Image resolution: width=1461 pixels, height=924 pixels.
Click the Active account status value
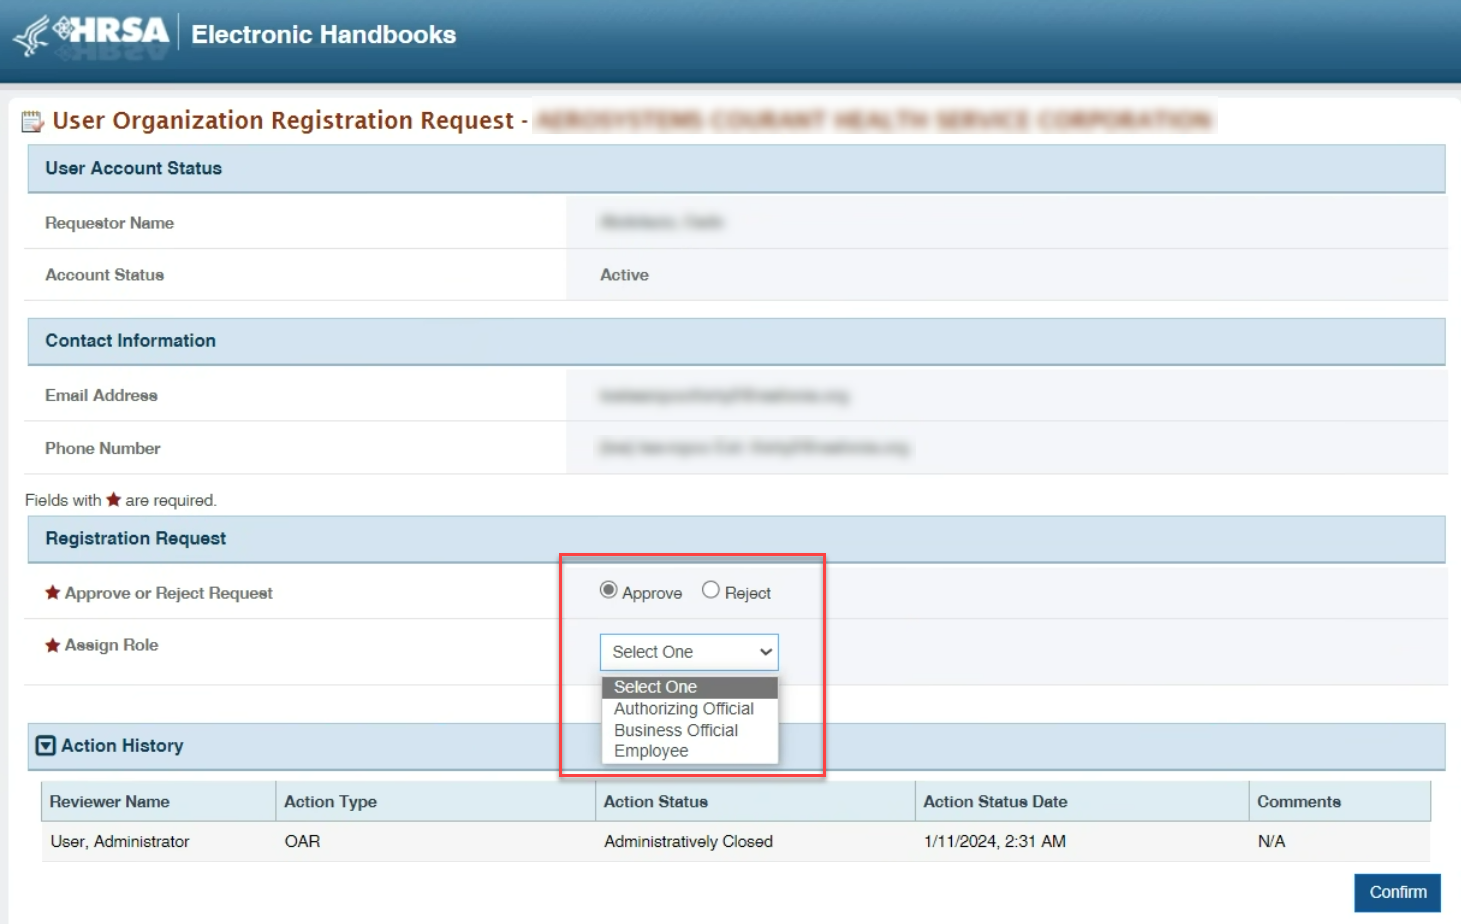[624, 275]
